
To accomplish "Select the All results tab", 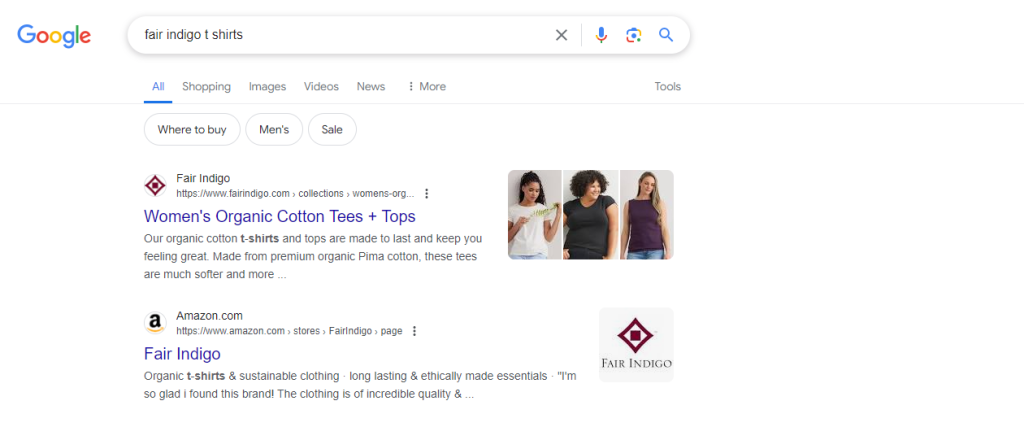I will pyautogui.click(x=158, y=86).
